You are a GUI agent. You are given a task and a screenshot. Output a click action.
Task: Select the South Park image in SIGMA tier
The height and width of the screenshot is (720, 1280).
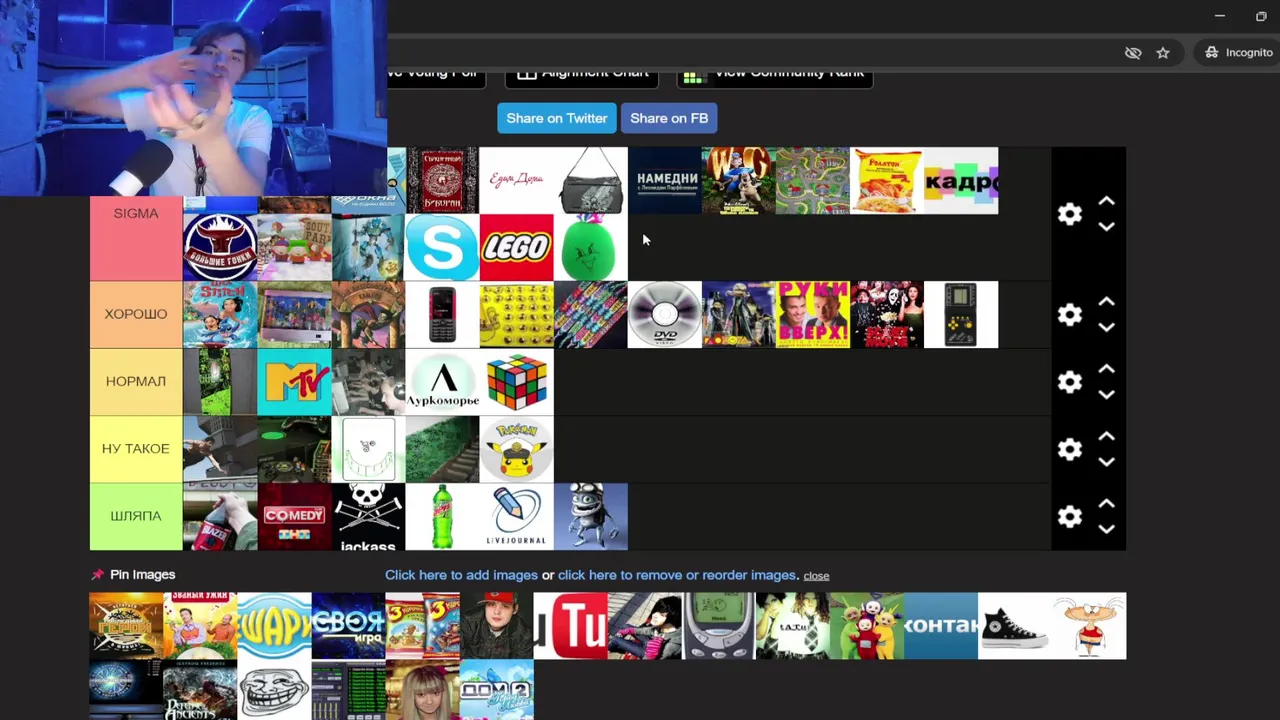tap(294, 247)
